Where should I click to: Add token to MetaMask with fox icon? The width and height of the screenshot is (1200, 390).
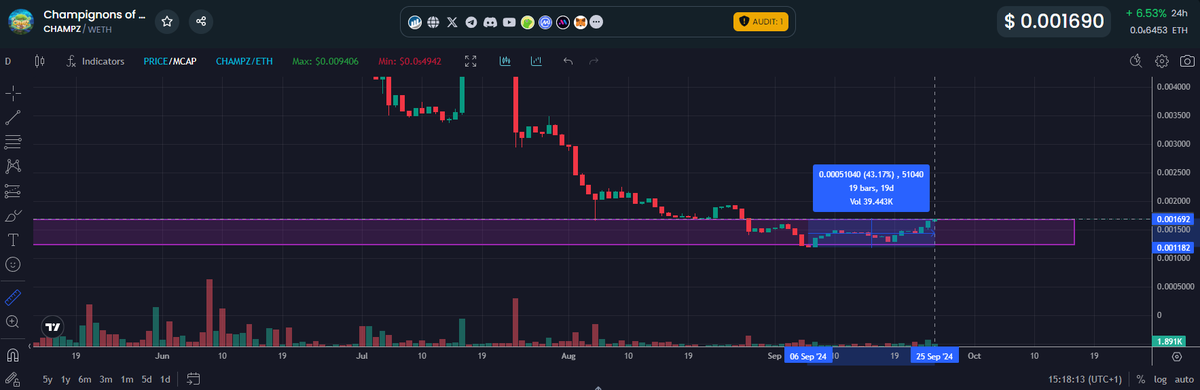580,21
